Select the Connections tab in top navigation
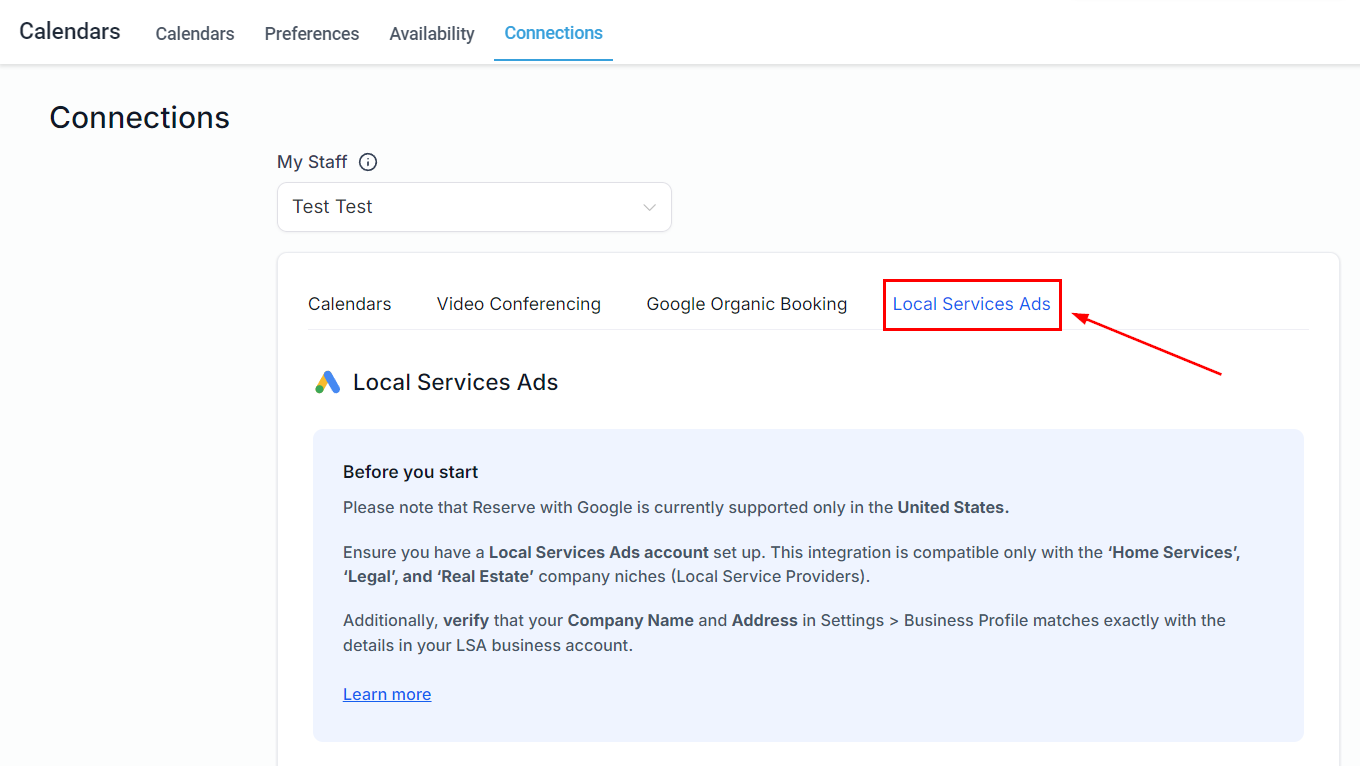Image resolution: width=1360 pixels, height=766 pixels. point(553,33)
